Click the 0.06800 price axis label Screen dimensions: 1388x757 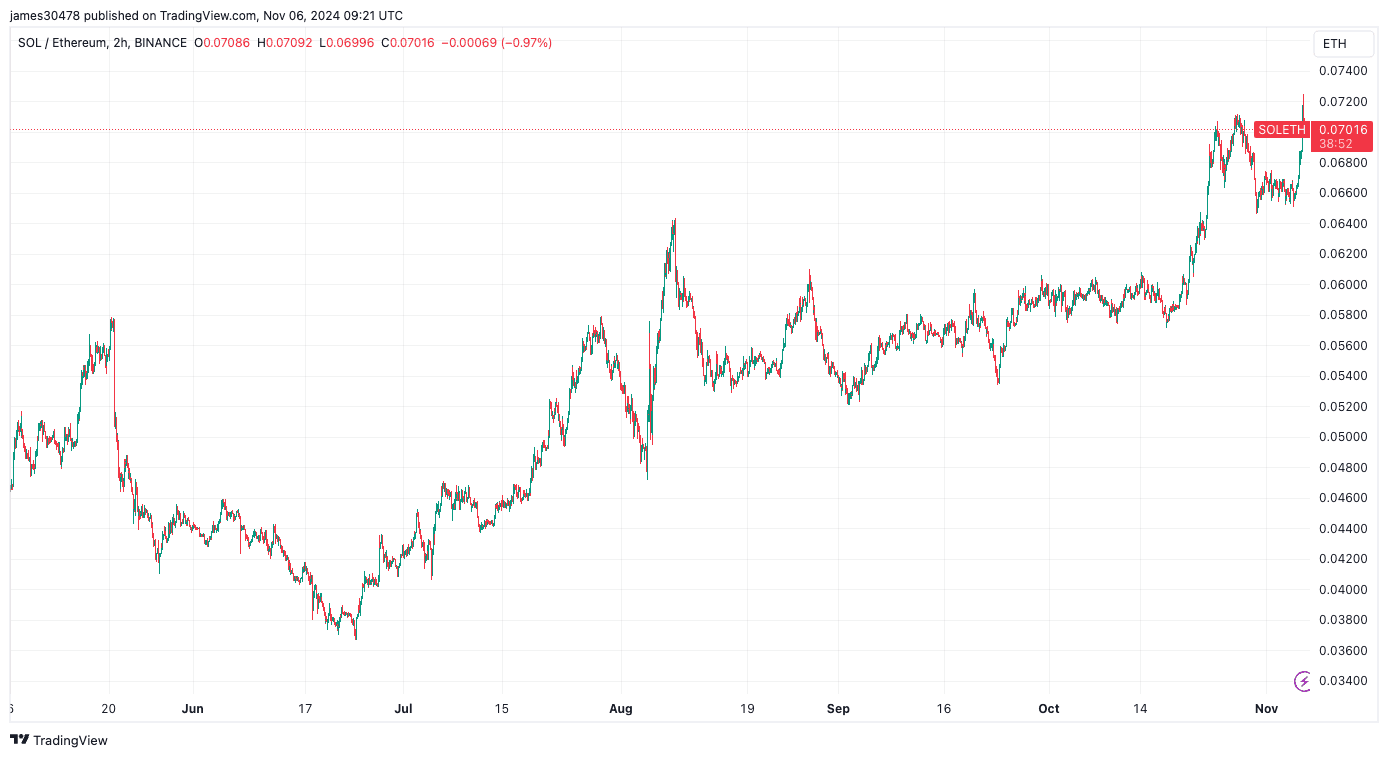coord(1343,163)
